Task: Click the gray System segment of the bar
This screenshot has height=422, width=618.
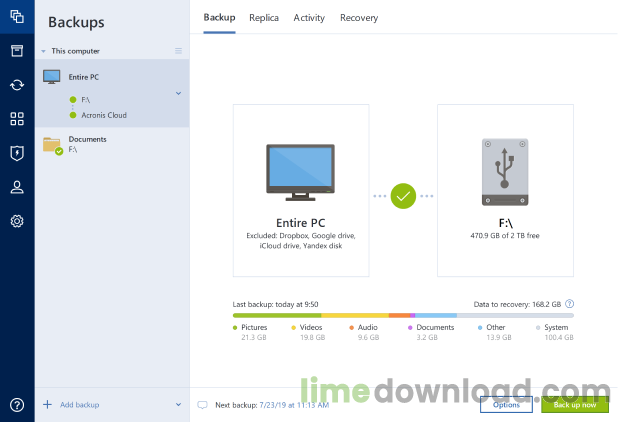Action: pos(515,315)
